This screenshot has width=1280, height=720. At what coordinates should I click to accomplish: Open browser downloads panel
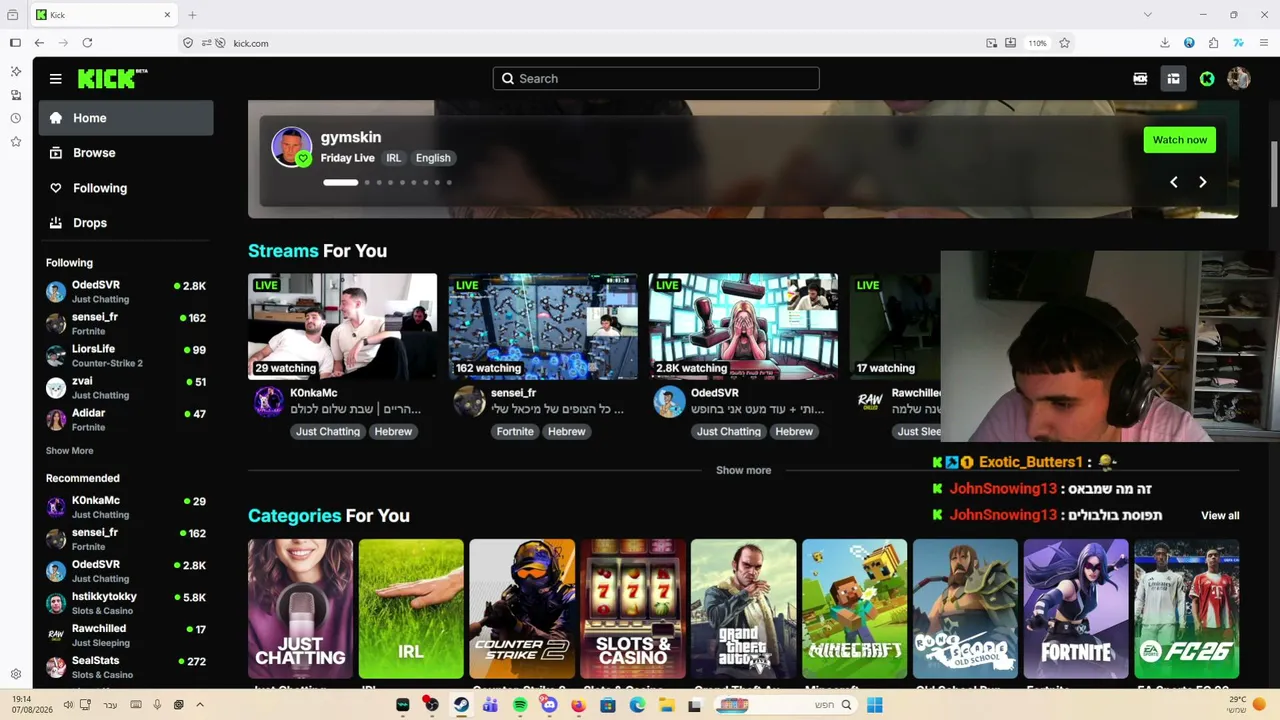(1165, 43)
